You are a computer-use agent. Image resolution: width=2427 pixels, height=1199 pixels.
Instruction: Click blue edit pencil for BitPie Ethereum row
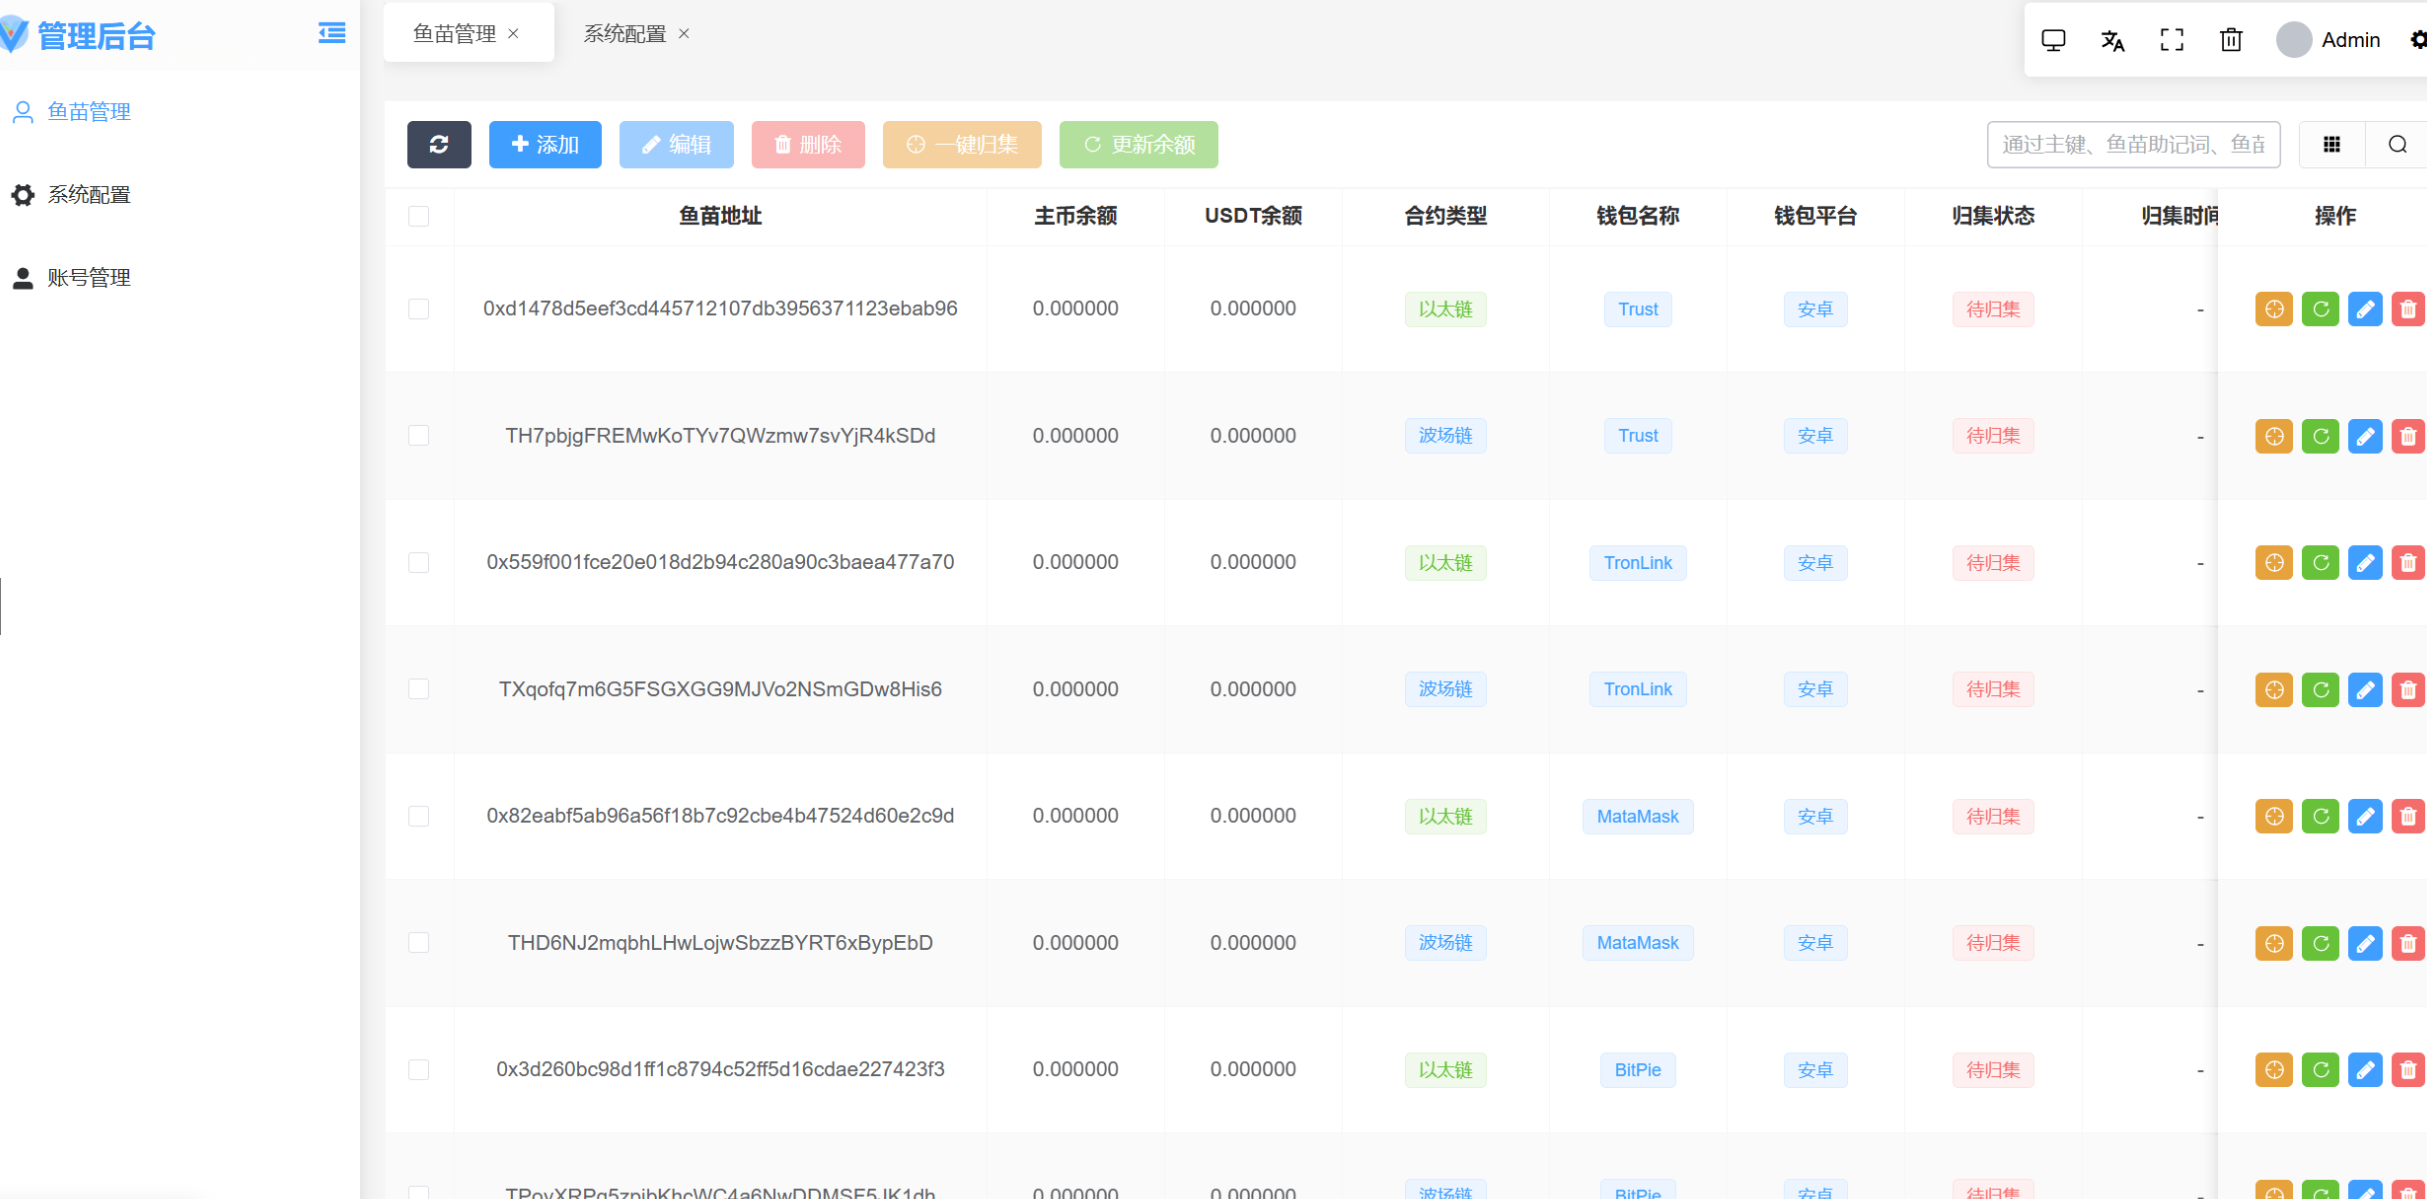(x=2365, y=1069)
